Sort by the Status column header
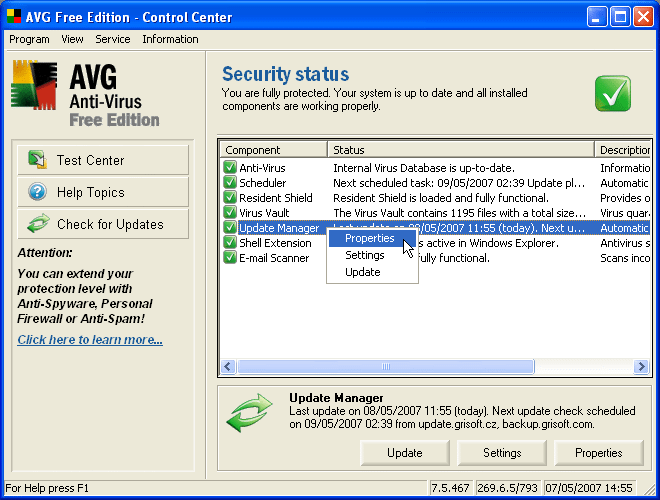Screen dimensions: 660x500 (x=461, y=150)
